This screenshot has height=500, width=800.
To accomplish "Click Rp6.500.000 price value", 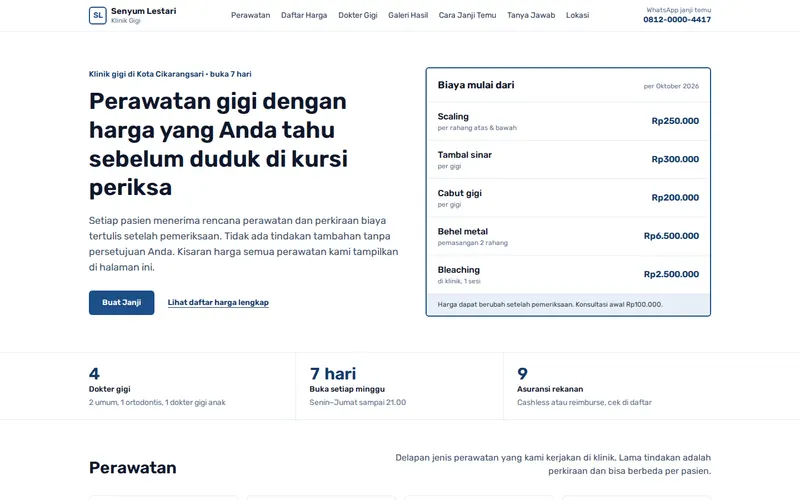I will pos(671,236).
